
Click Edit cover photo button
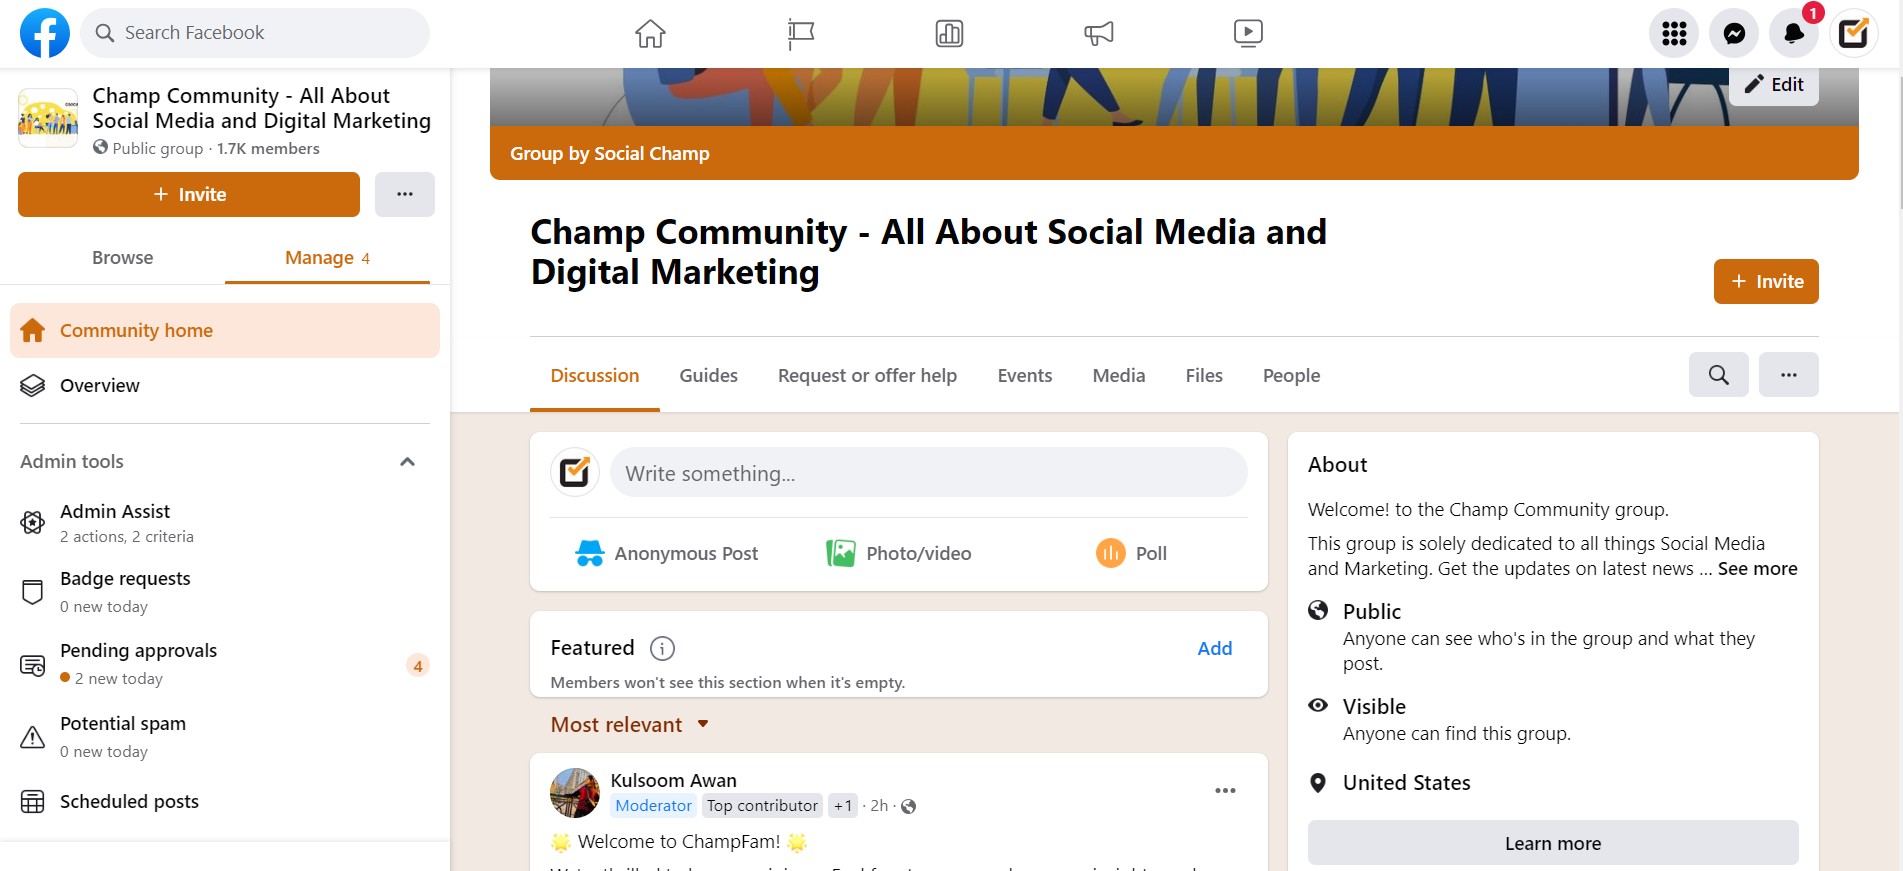coord(1774,85)
